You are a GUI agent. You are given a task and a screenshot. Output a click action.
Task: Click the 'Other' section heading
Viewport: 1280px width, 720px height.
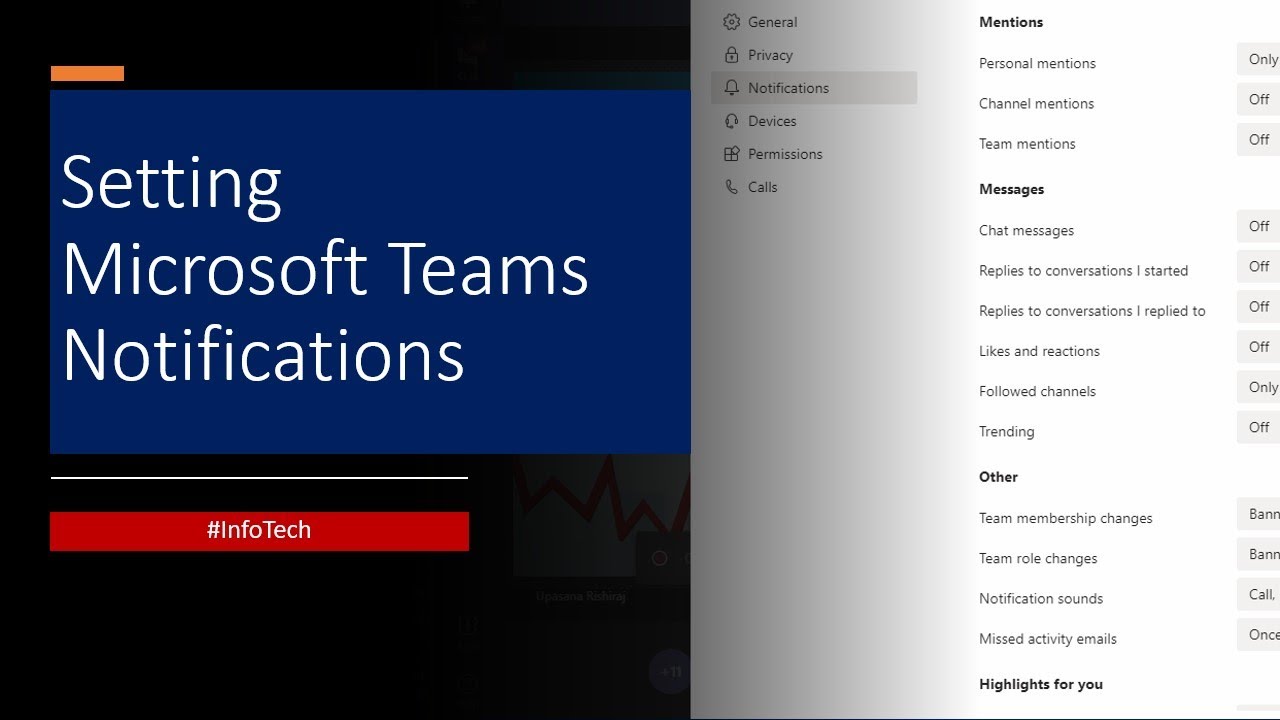[x=998, y=477]
